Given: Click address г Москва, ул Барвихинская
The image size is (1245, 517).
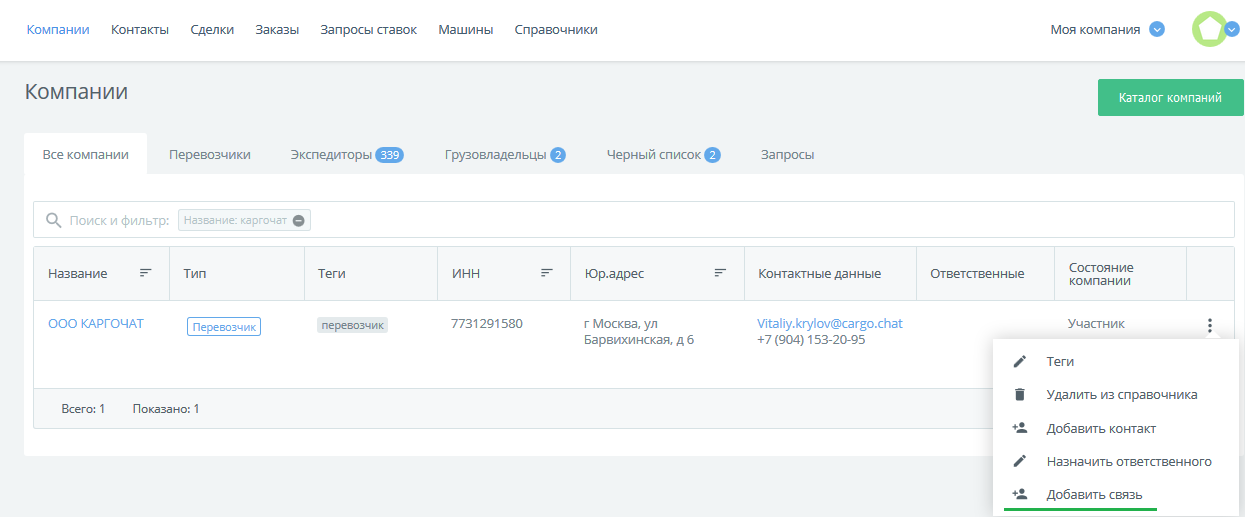Looking at the screenshot, I should click(639, 331).
